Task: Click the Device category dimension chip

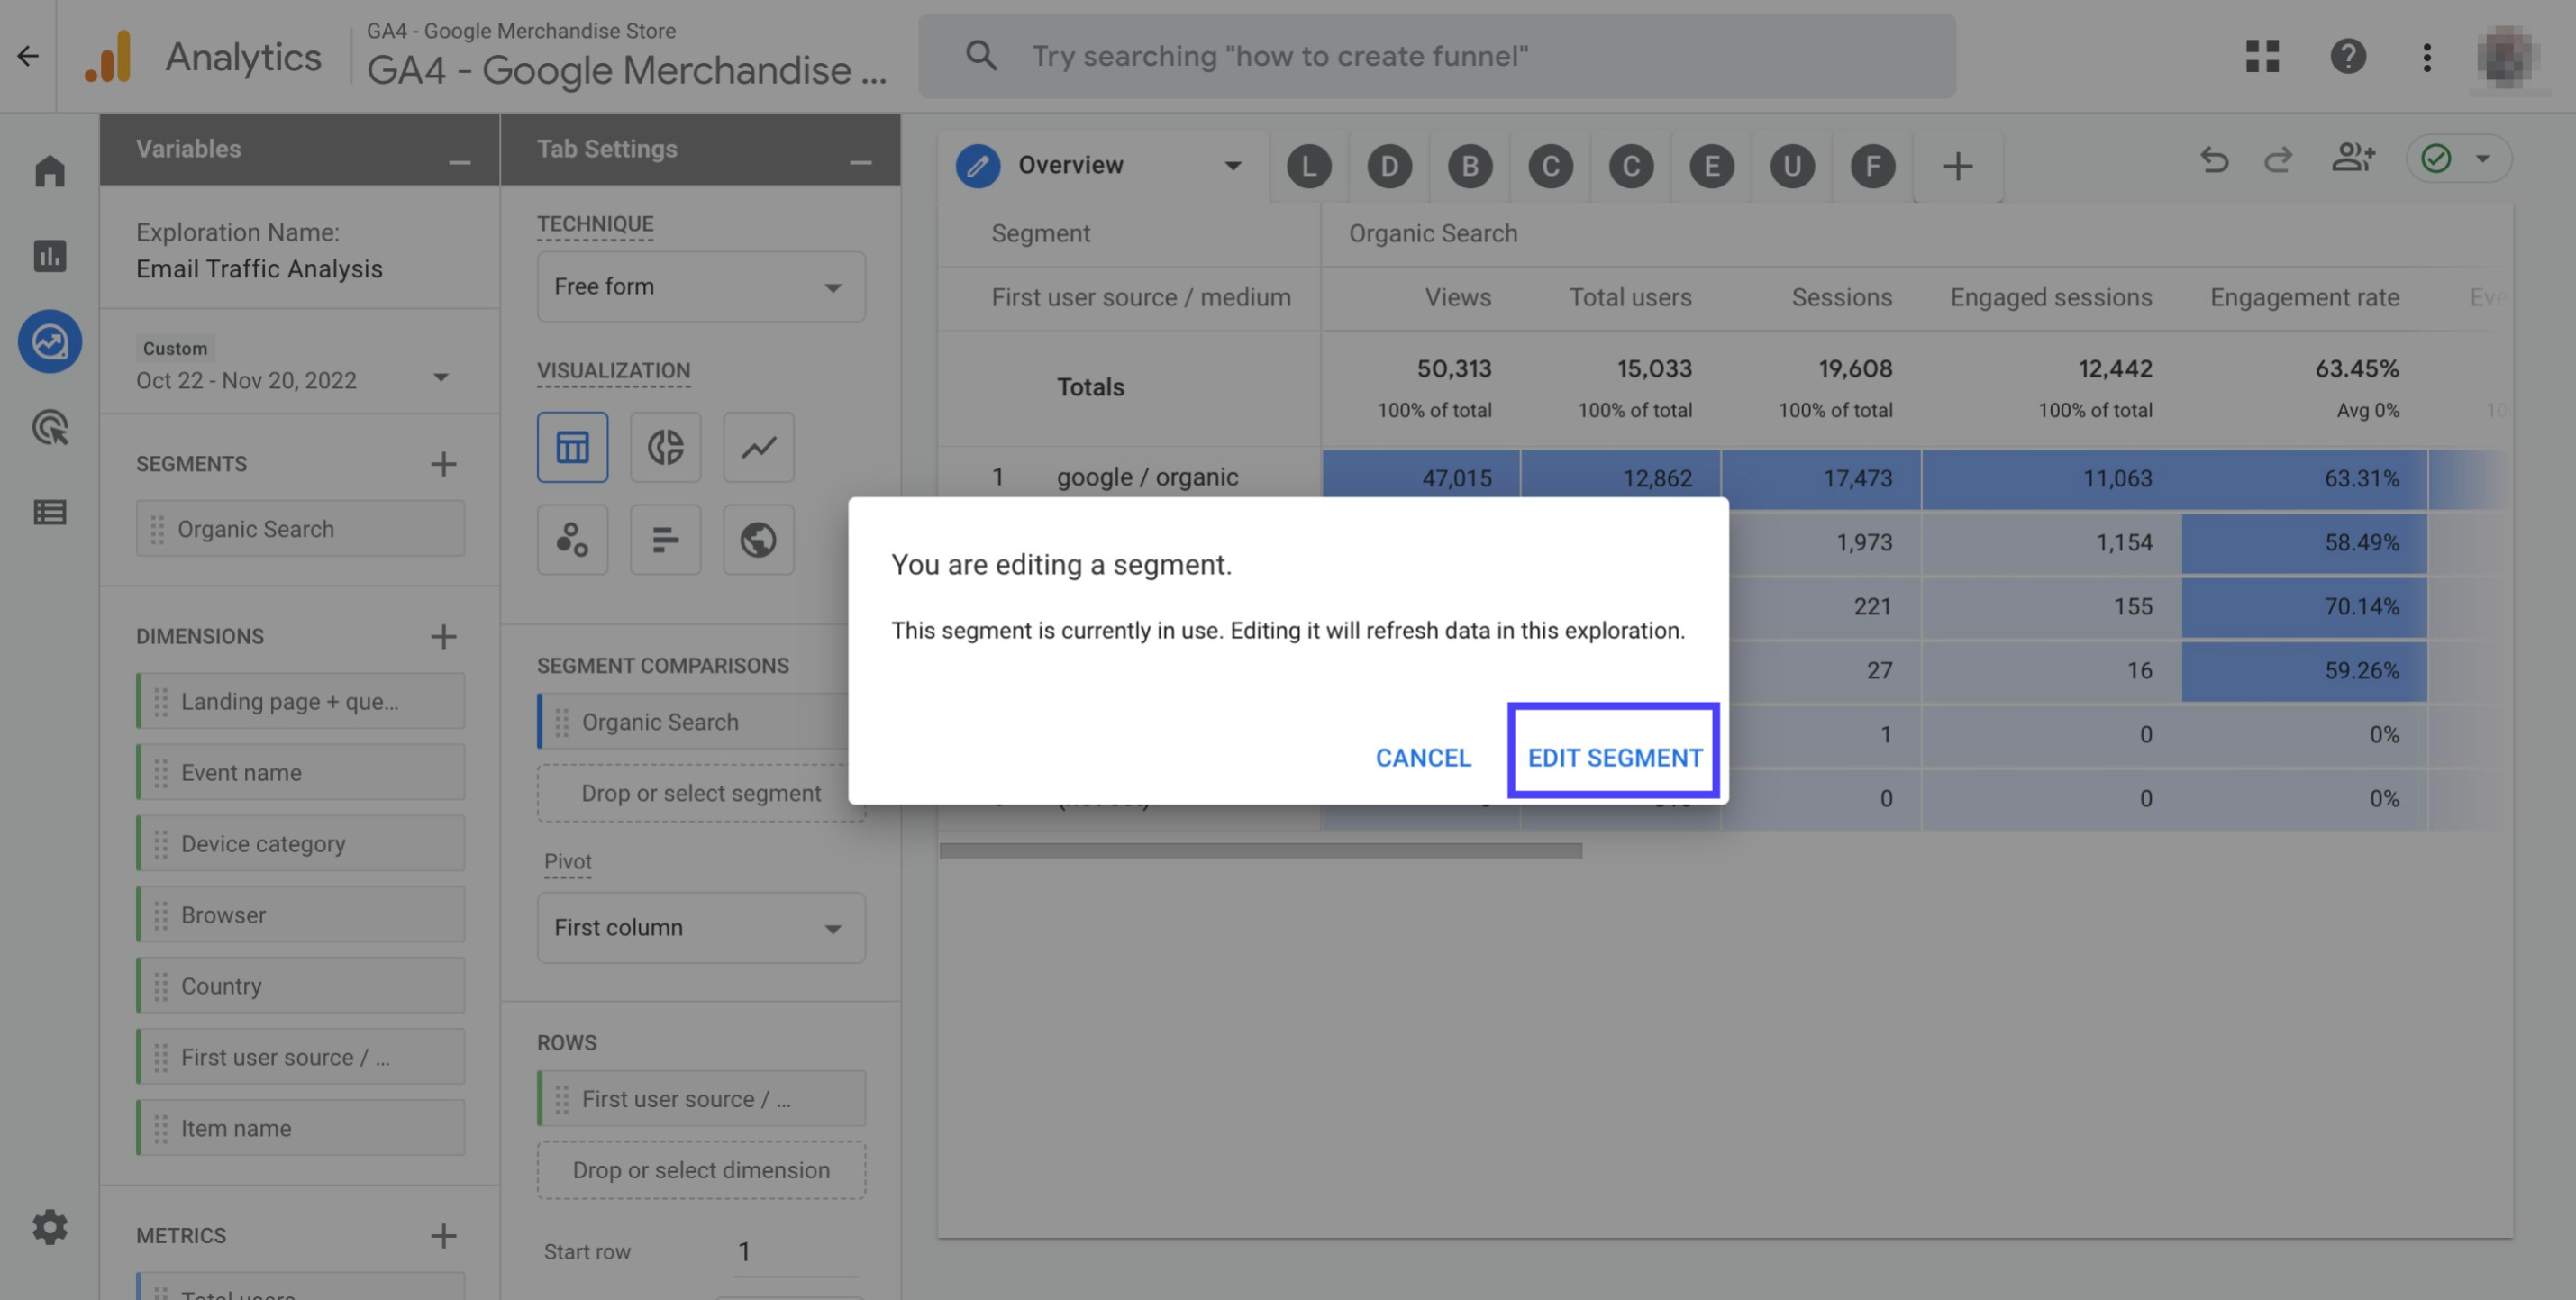Action: tap(300, 844)
